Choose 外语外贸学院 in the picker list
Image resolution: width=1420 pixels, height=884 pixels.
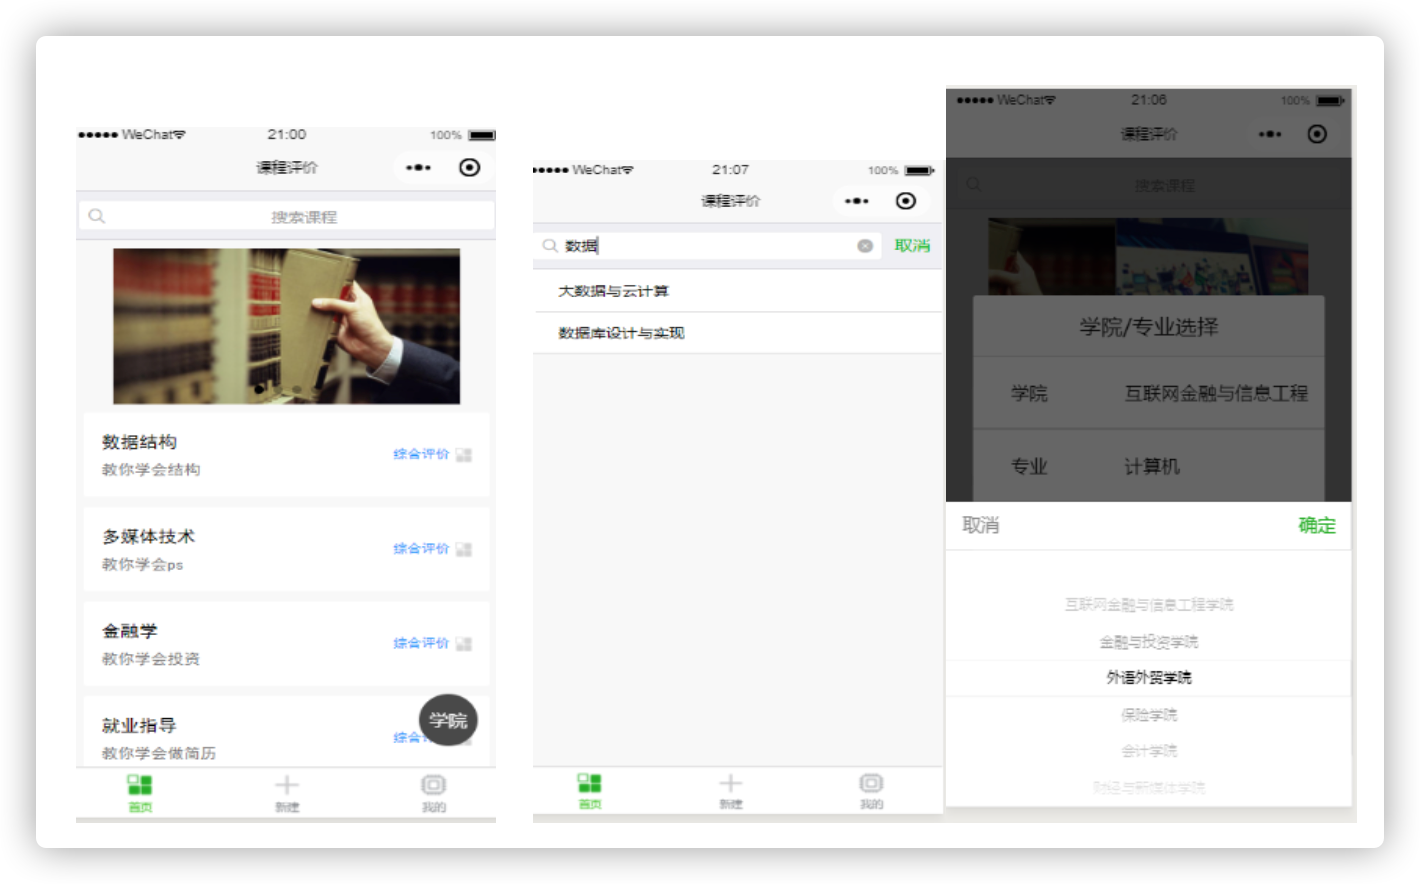pyautogui.click(x=1149, y=678)
